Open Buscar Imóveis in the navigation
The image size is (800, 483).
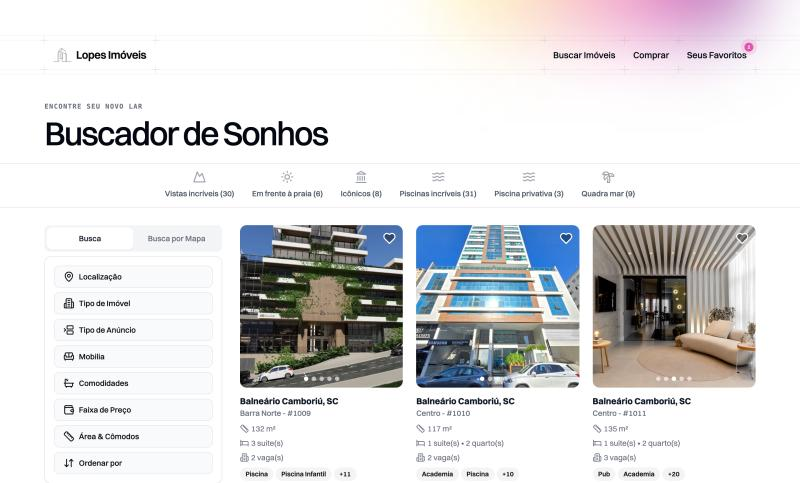click(584, 55)
